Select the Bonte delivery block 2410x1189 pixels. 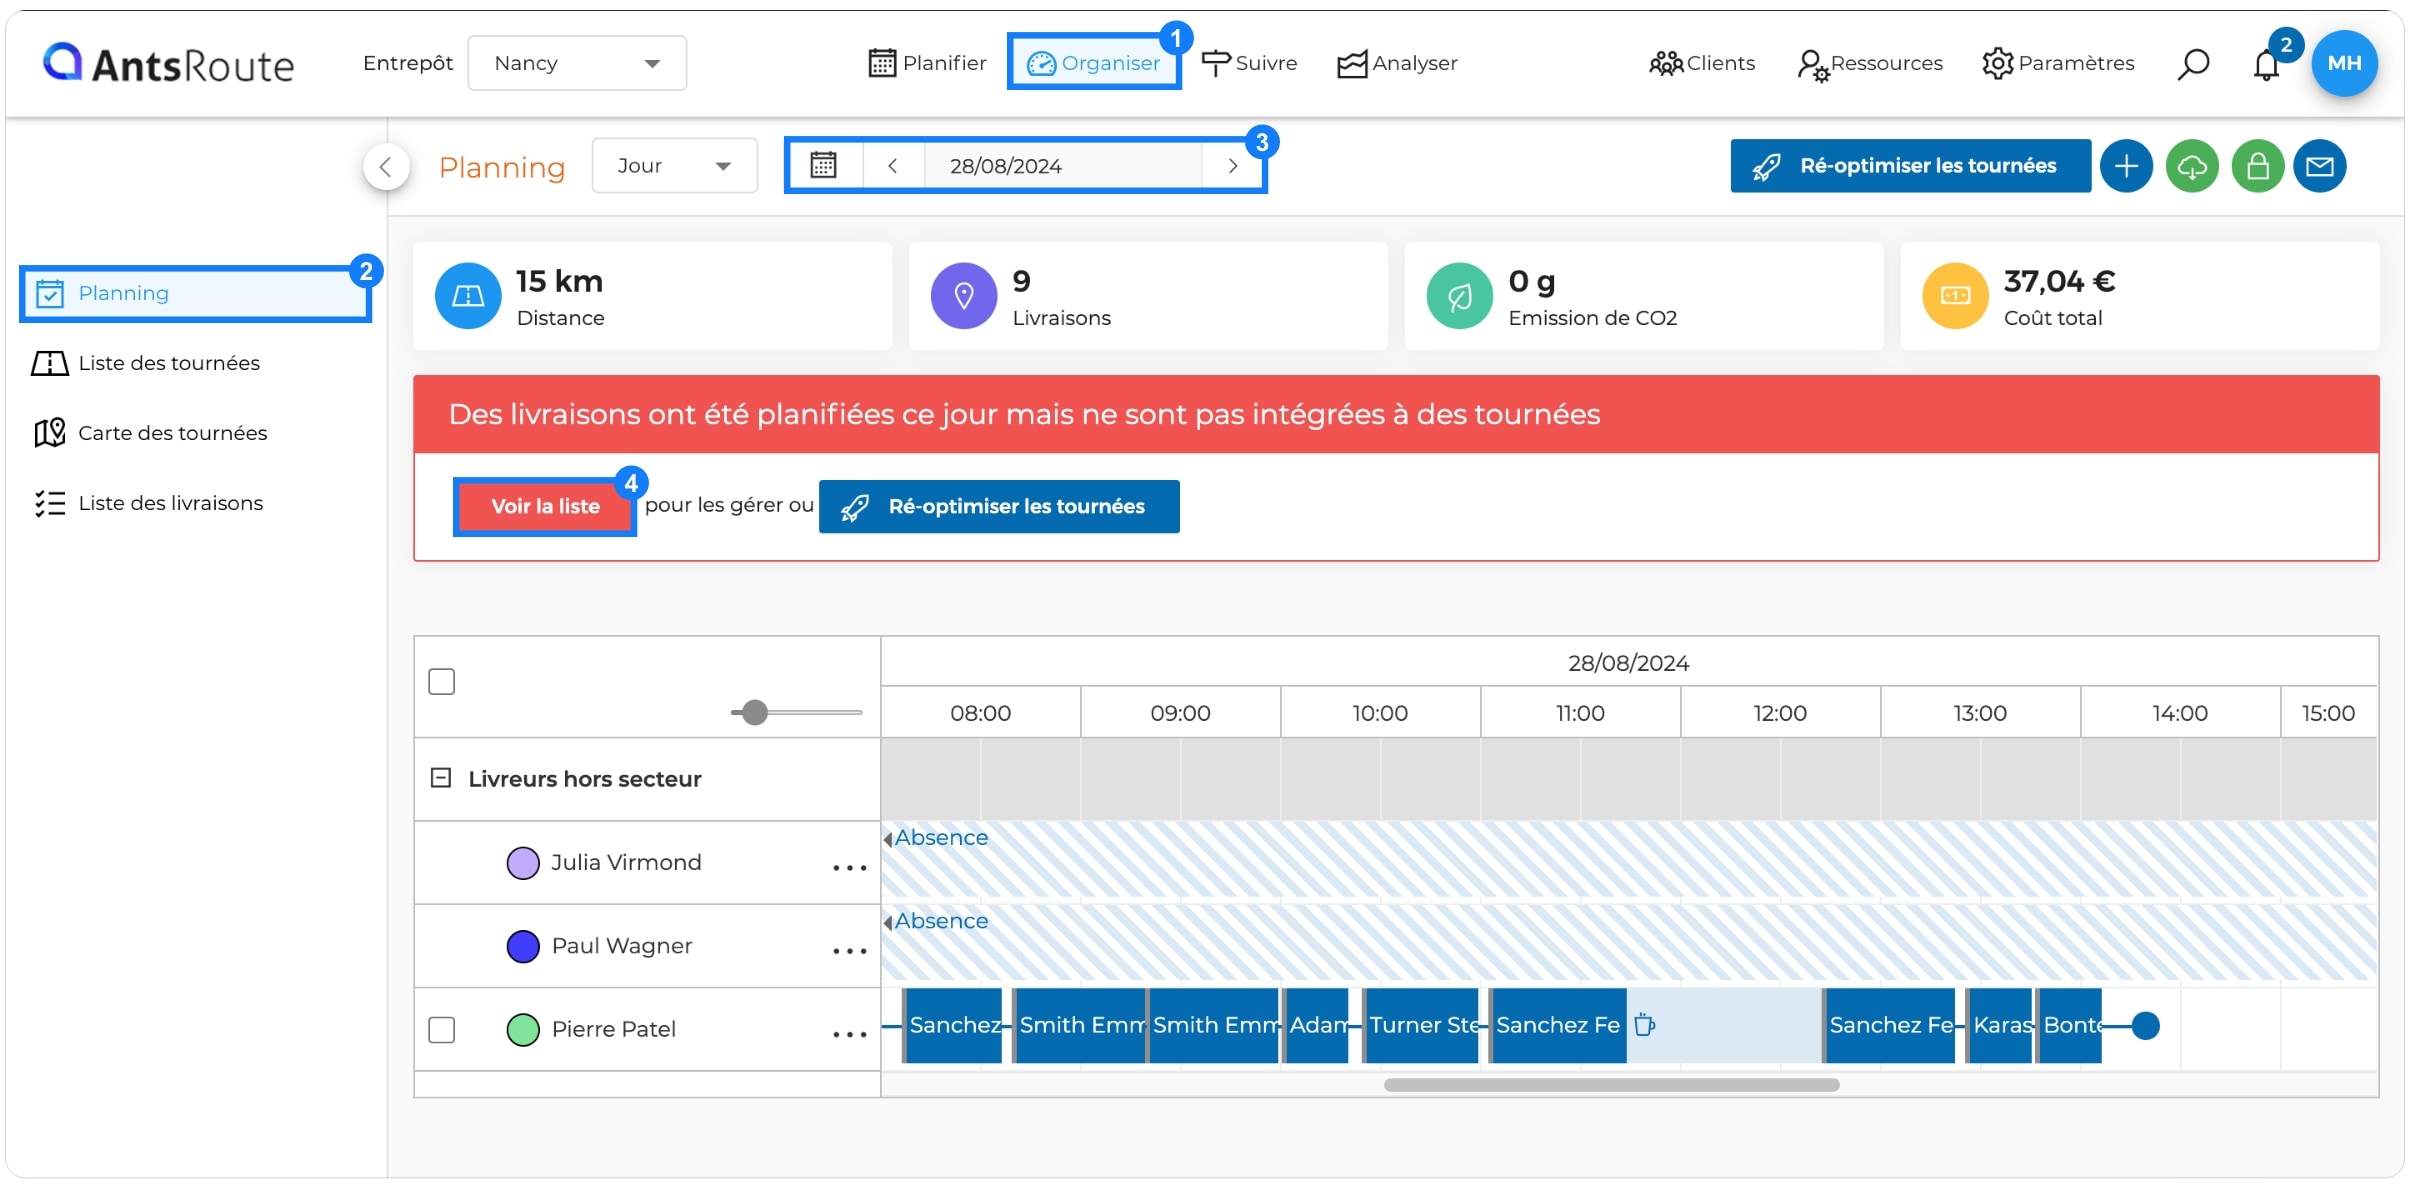pyautogui.click(x=2069, y=1026)
